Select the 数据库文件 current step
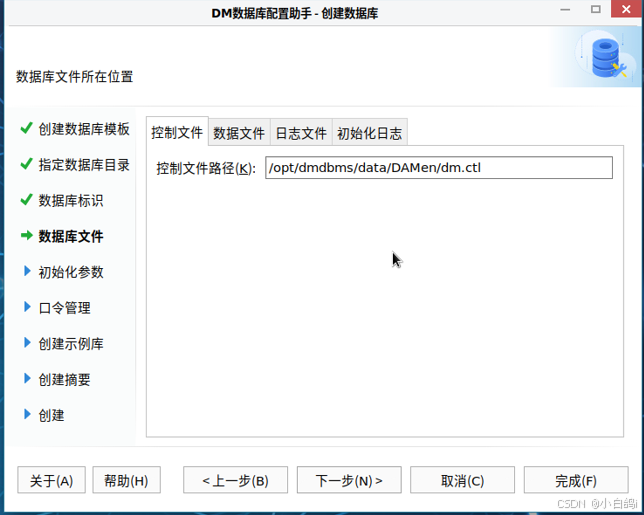Viewport: 644px width, 515px height. click(x=71, y=236)
